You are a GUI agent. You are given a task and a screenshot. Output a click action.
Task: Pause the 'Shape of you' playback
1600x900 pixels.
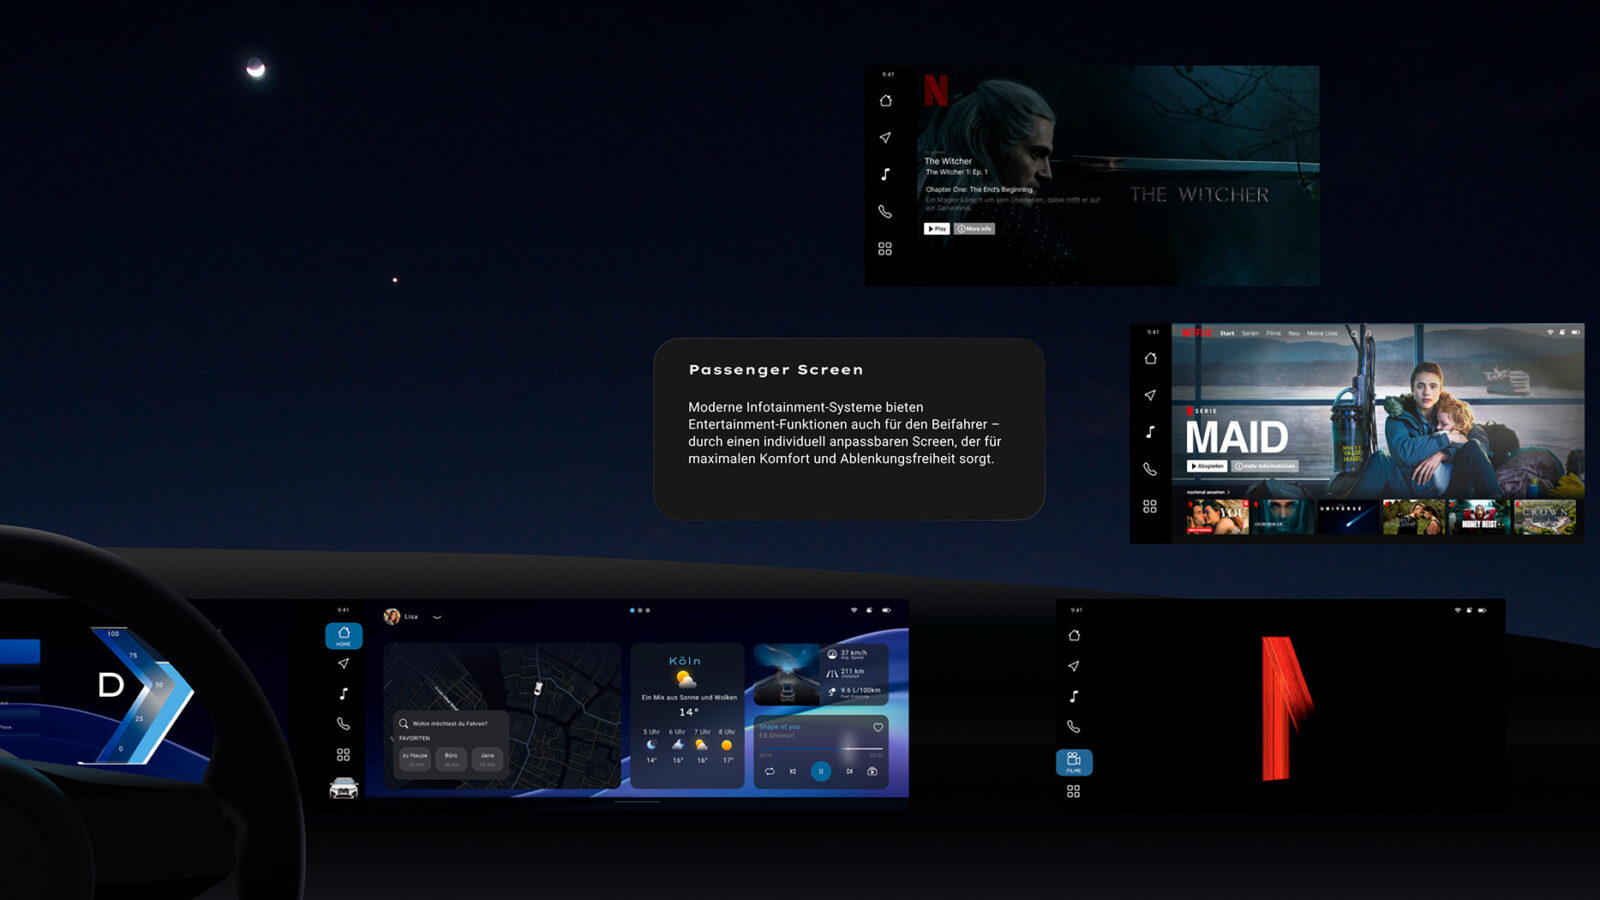pos(821,771)
